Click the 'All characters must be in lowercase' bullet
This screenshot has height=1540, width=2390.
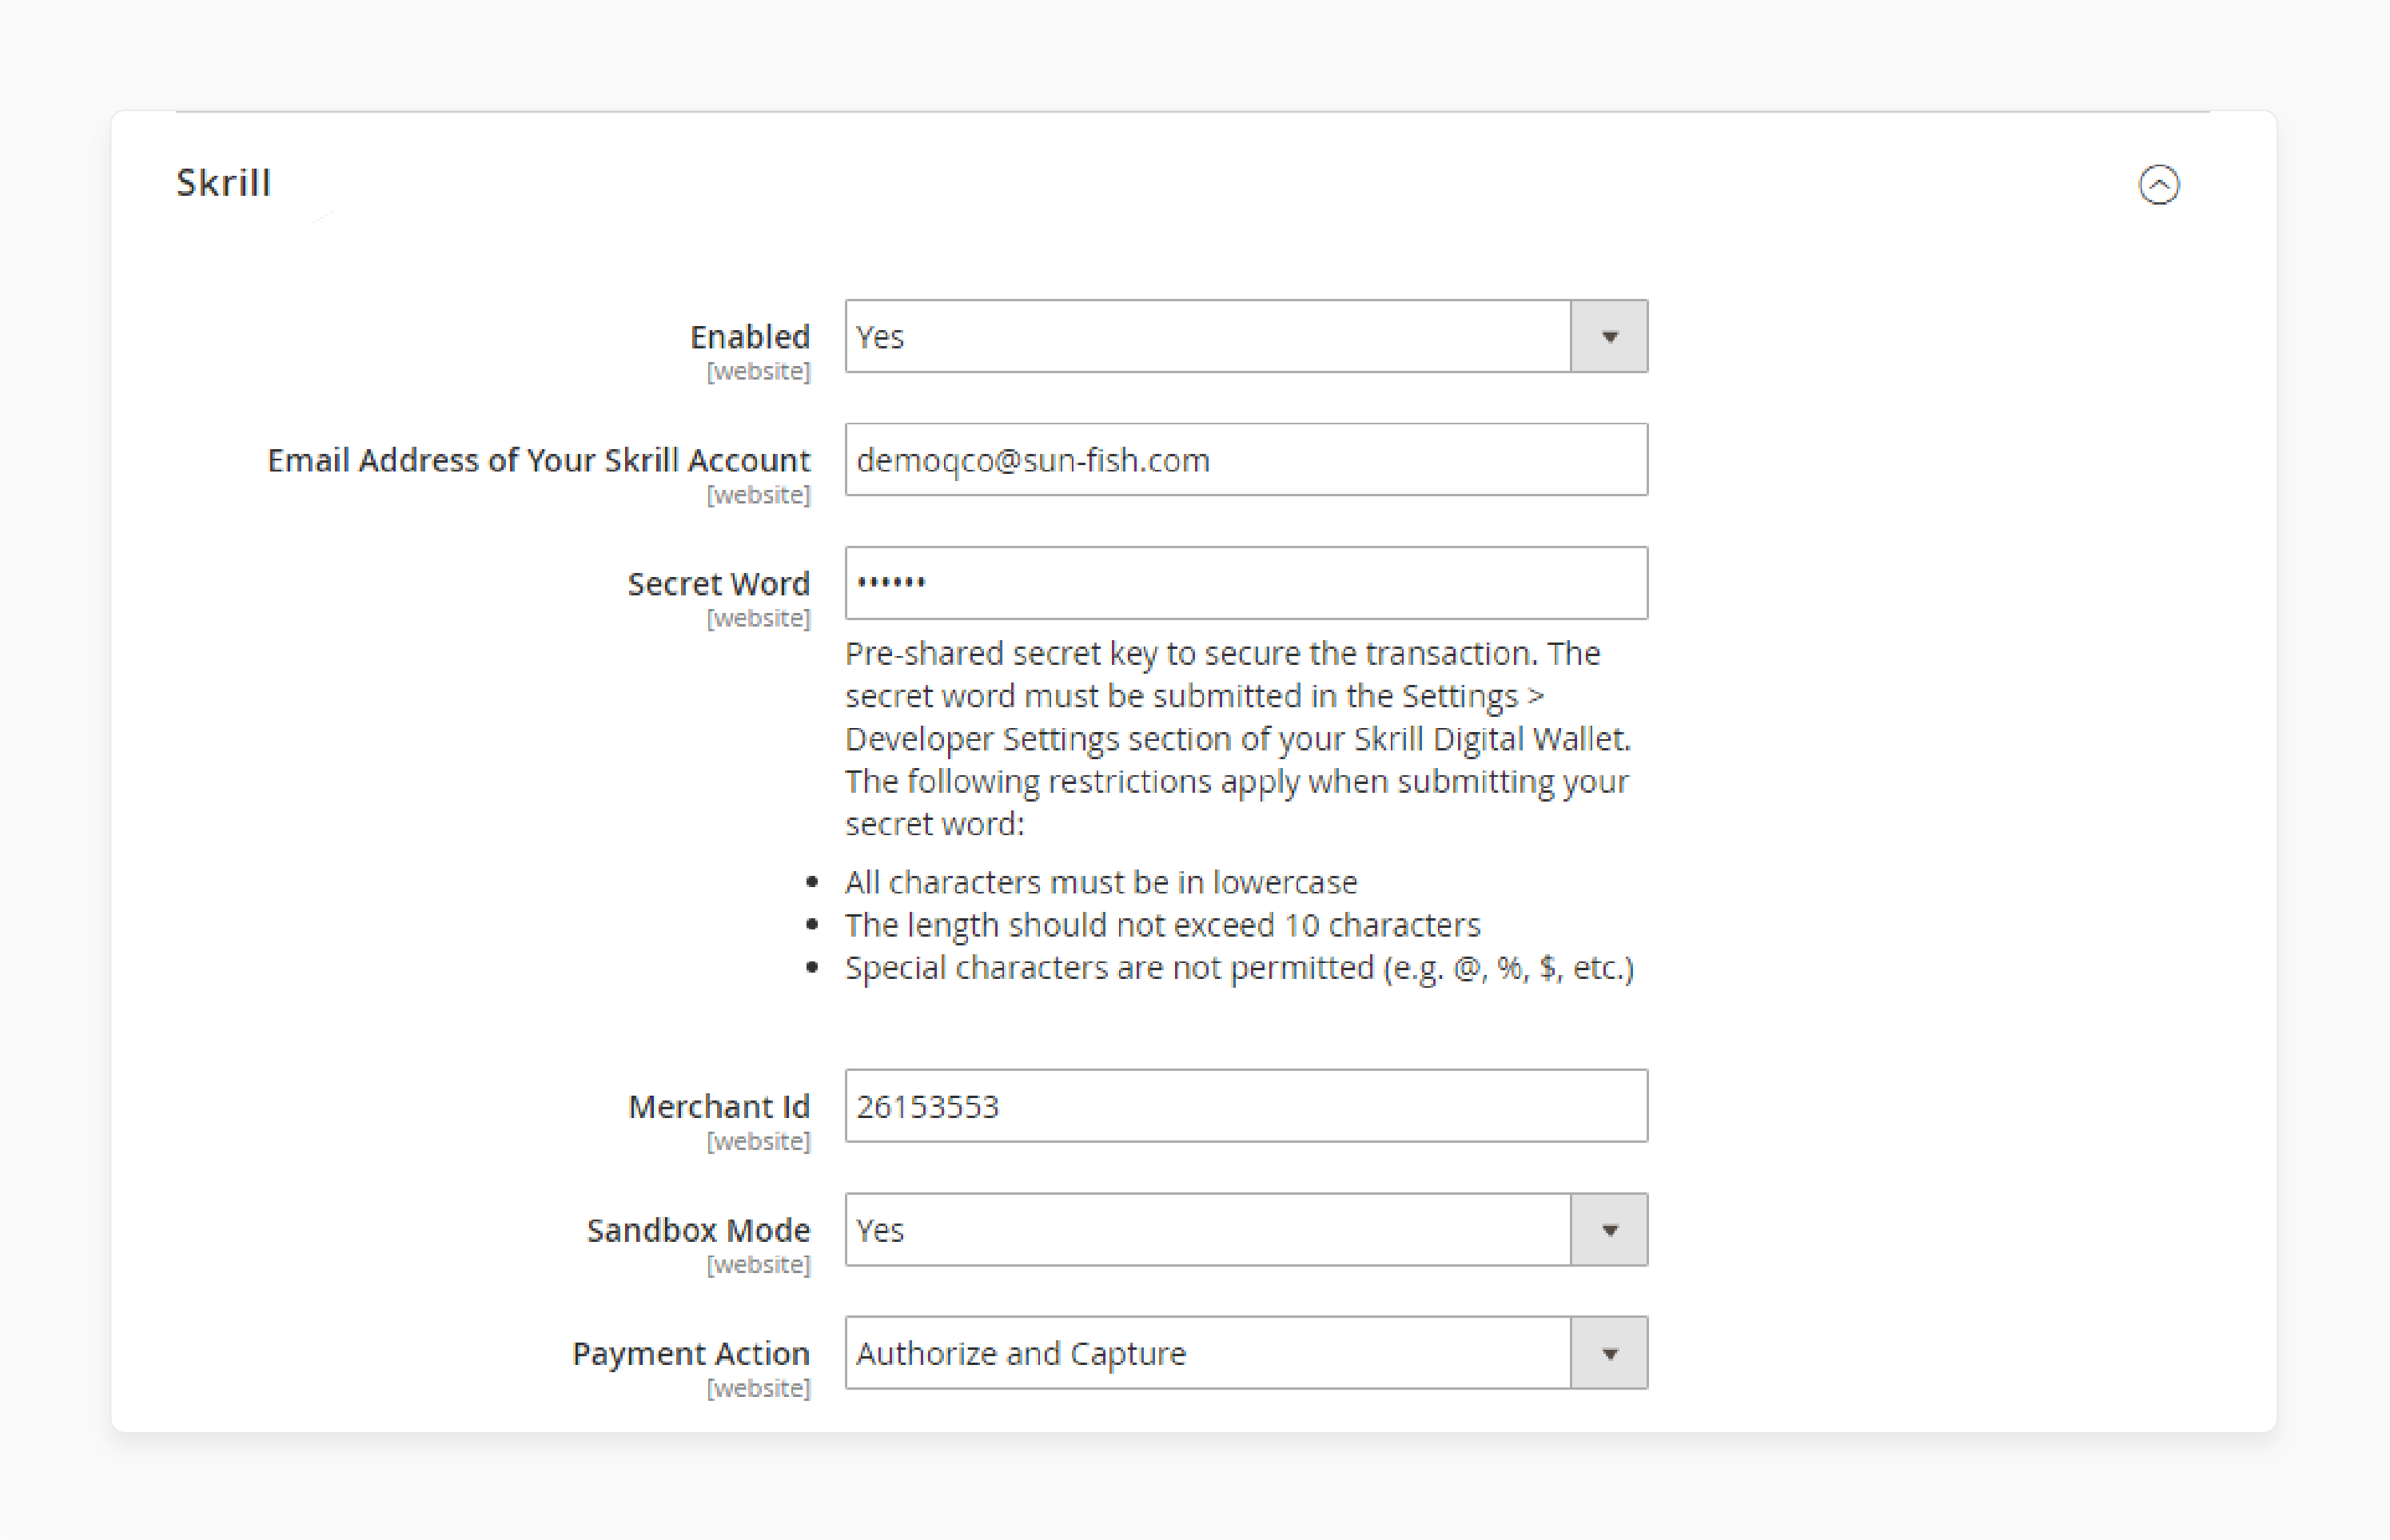1101,882
